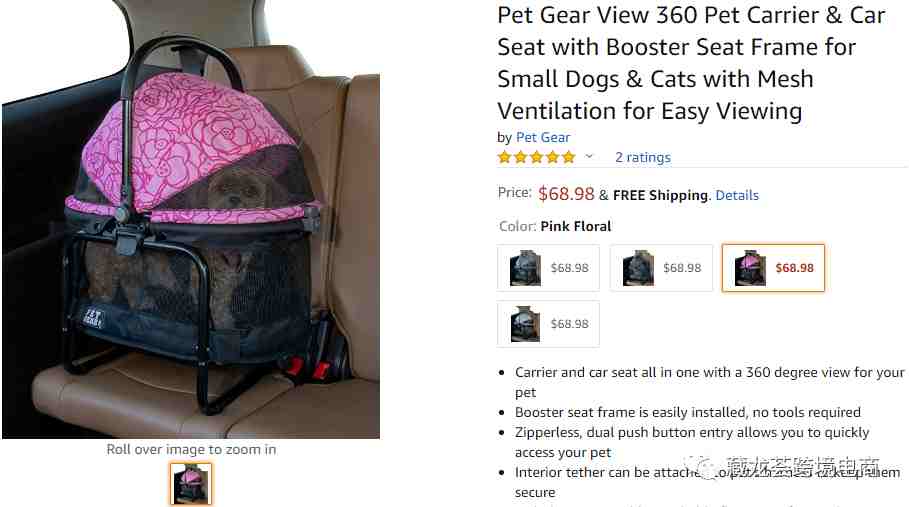Click the Roll over image to zoom in text
Image resolution: width=909 pixels, height=507 pixels.
191,449
